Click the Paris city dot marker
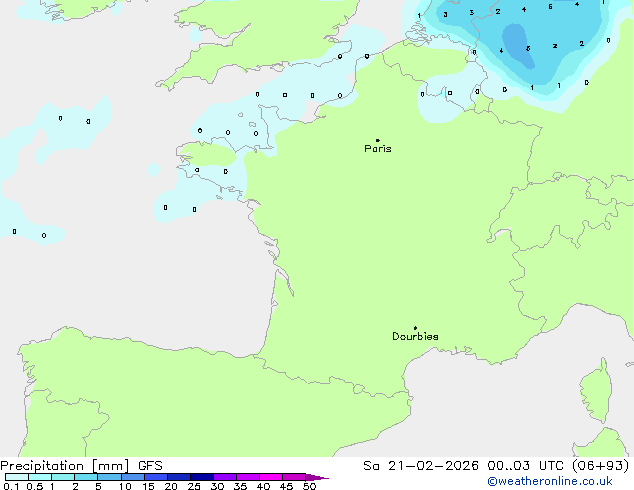This screenshot has width=634, height=490. pyautogui.click(x=378, y=140)
